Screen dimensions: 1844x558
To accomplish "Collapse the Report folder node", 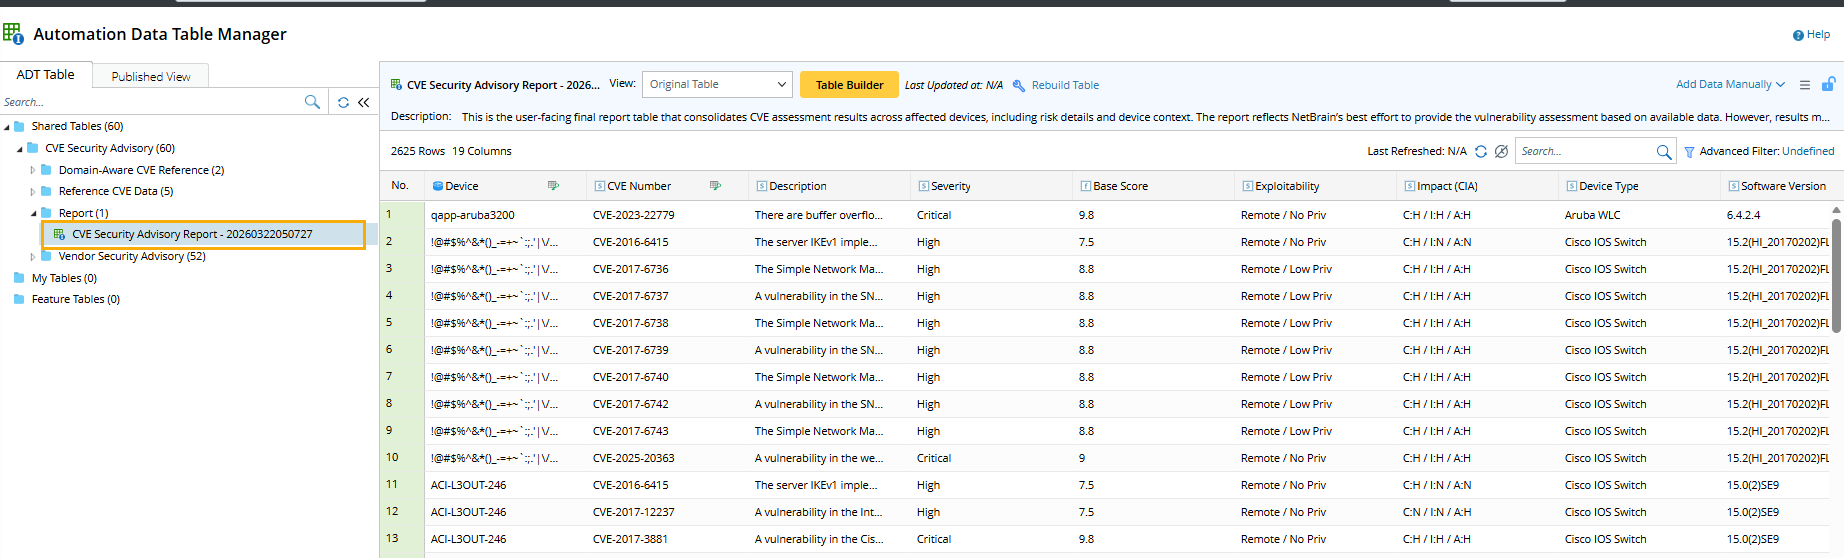I will 33,213.
